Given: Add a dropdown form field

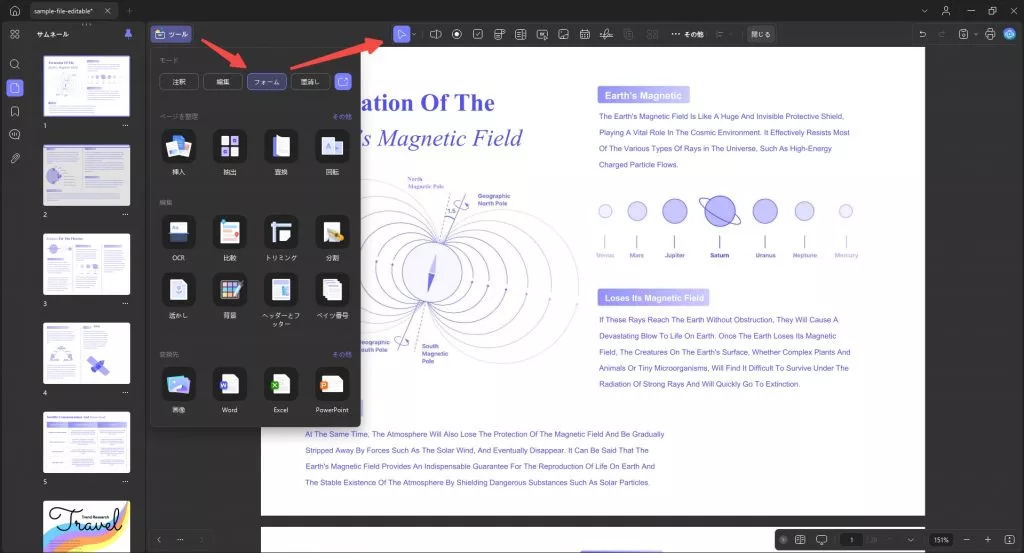Looking at the screenshot, I should tap(500, 34).
